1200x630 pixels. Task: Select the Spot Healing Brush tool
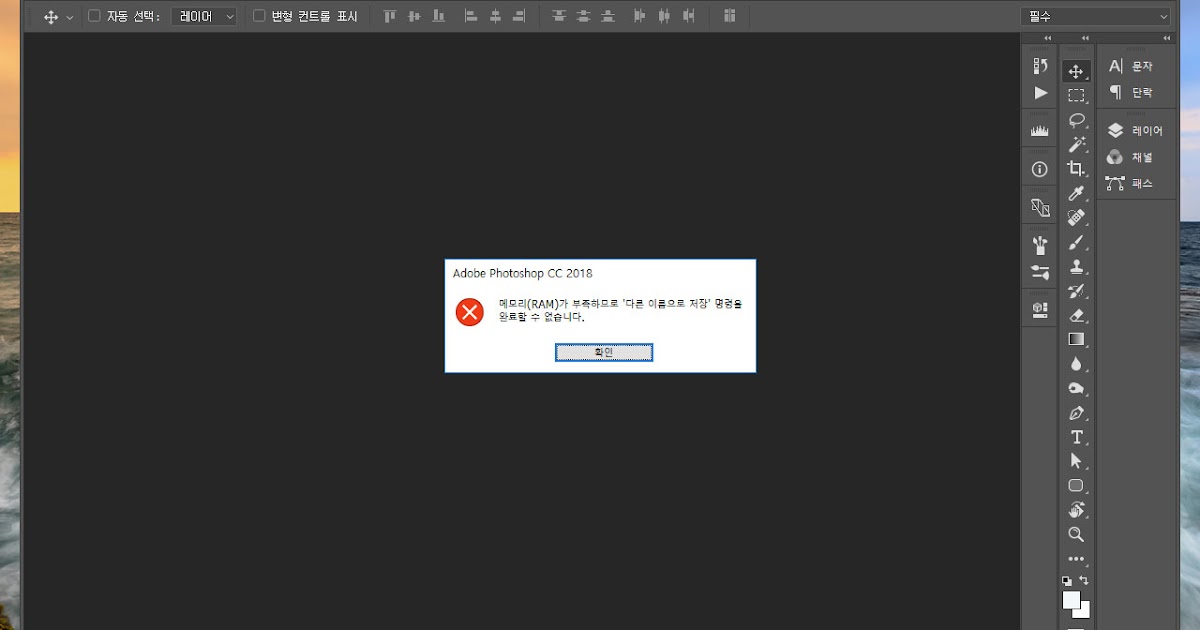point(1076,217)
